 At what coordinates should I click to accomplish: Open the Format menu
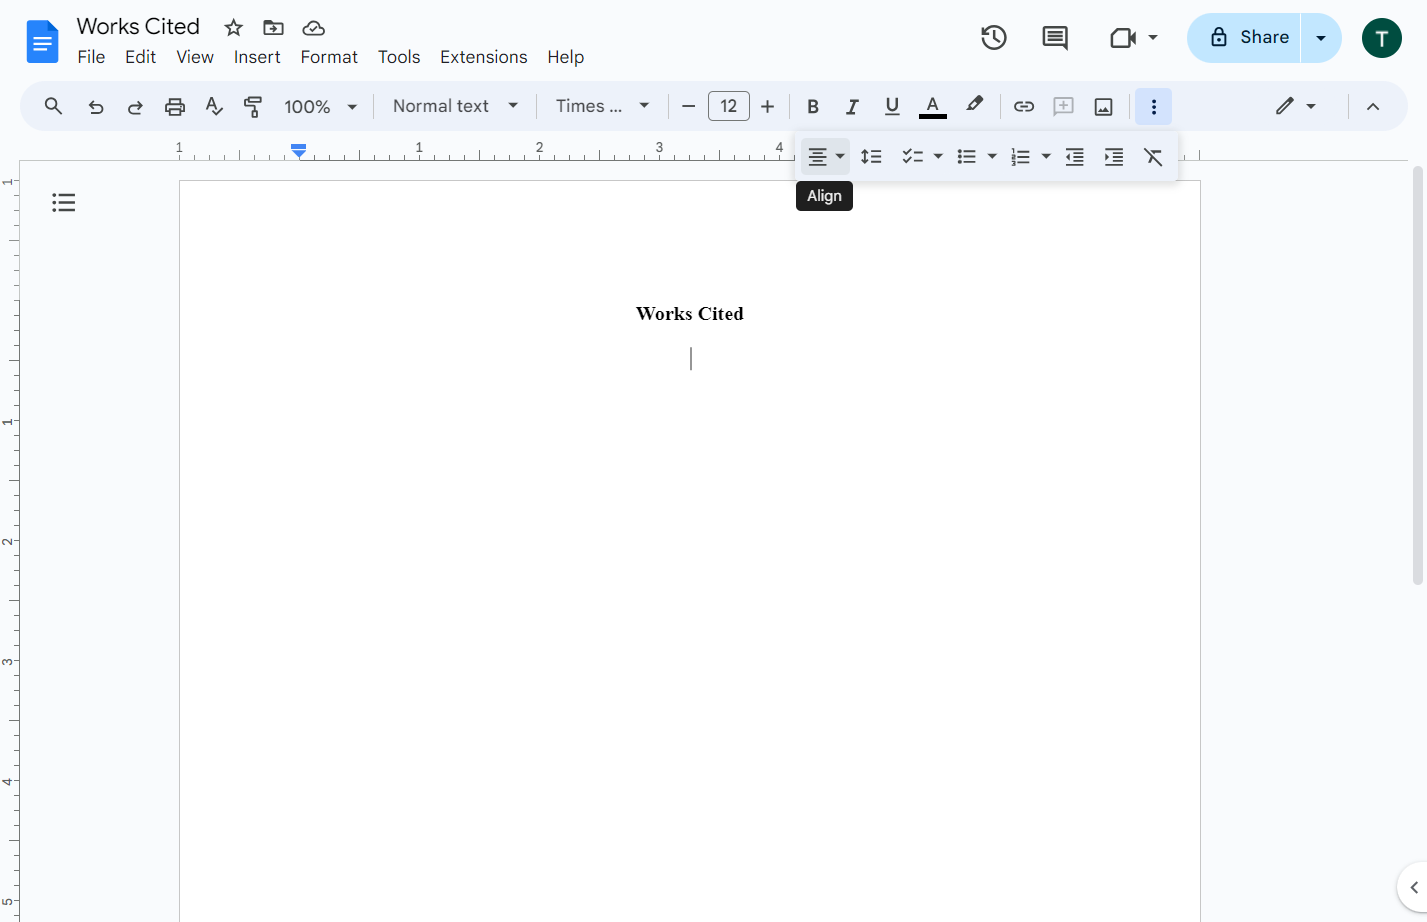pyautogui.click(x=329, y=57)
